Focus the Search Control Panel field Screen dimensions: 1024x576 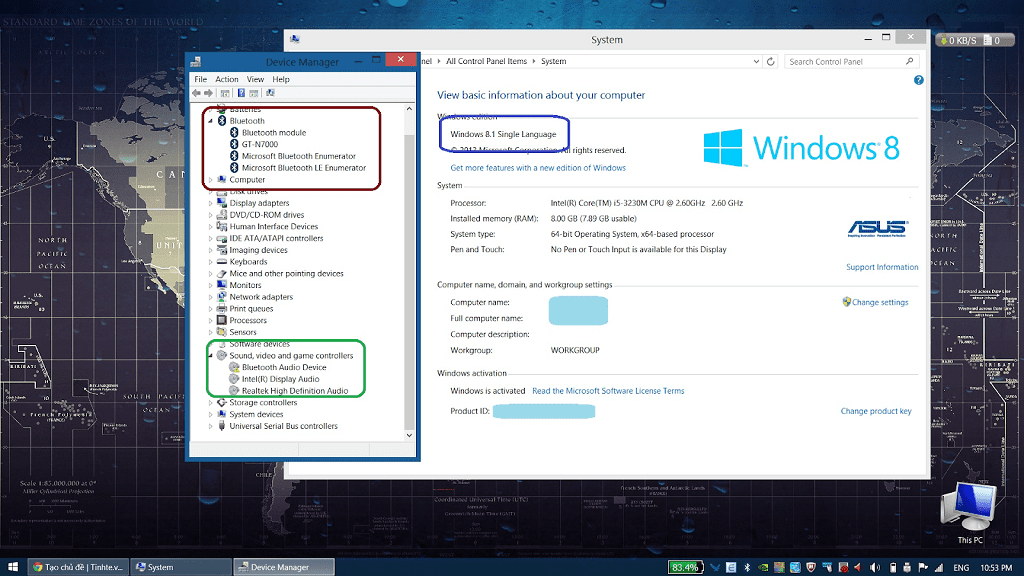852,61
